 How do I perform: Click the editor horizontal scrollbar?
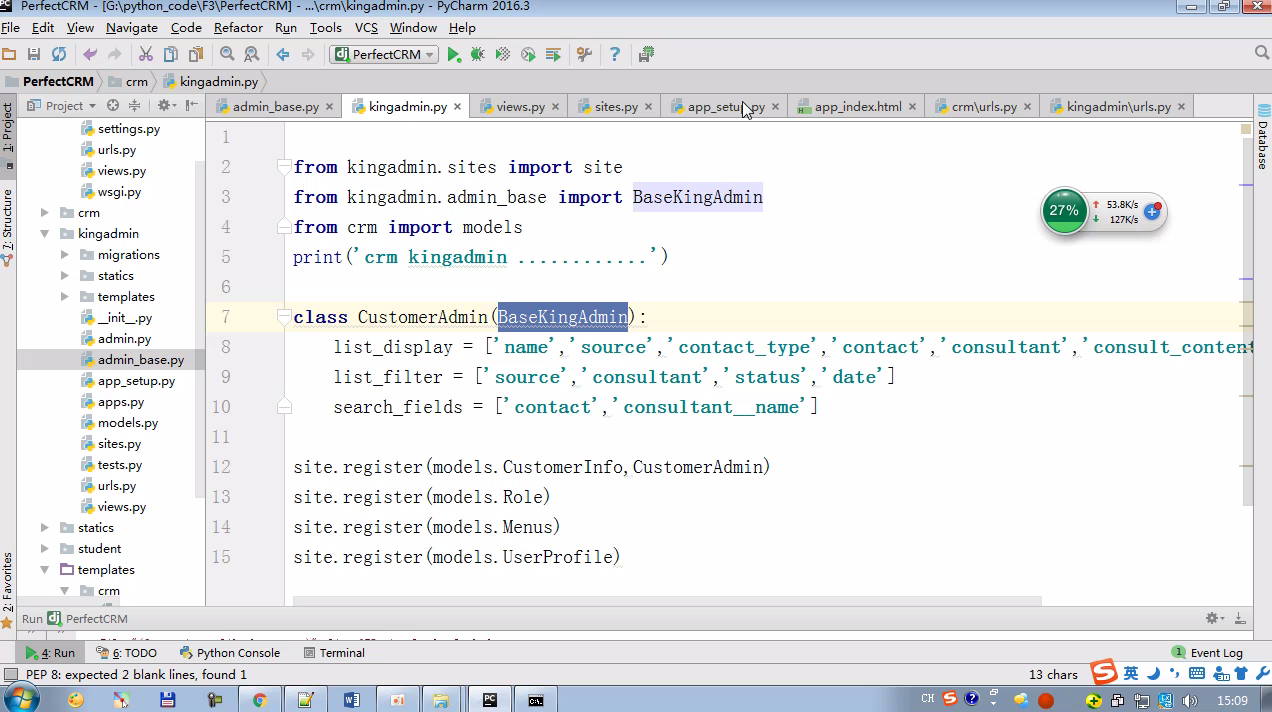click(667, 601)
